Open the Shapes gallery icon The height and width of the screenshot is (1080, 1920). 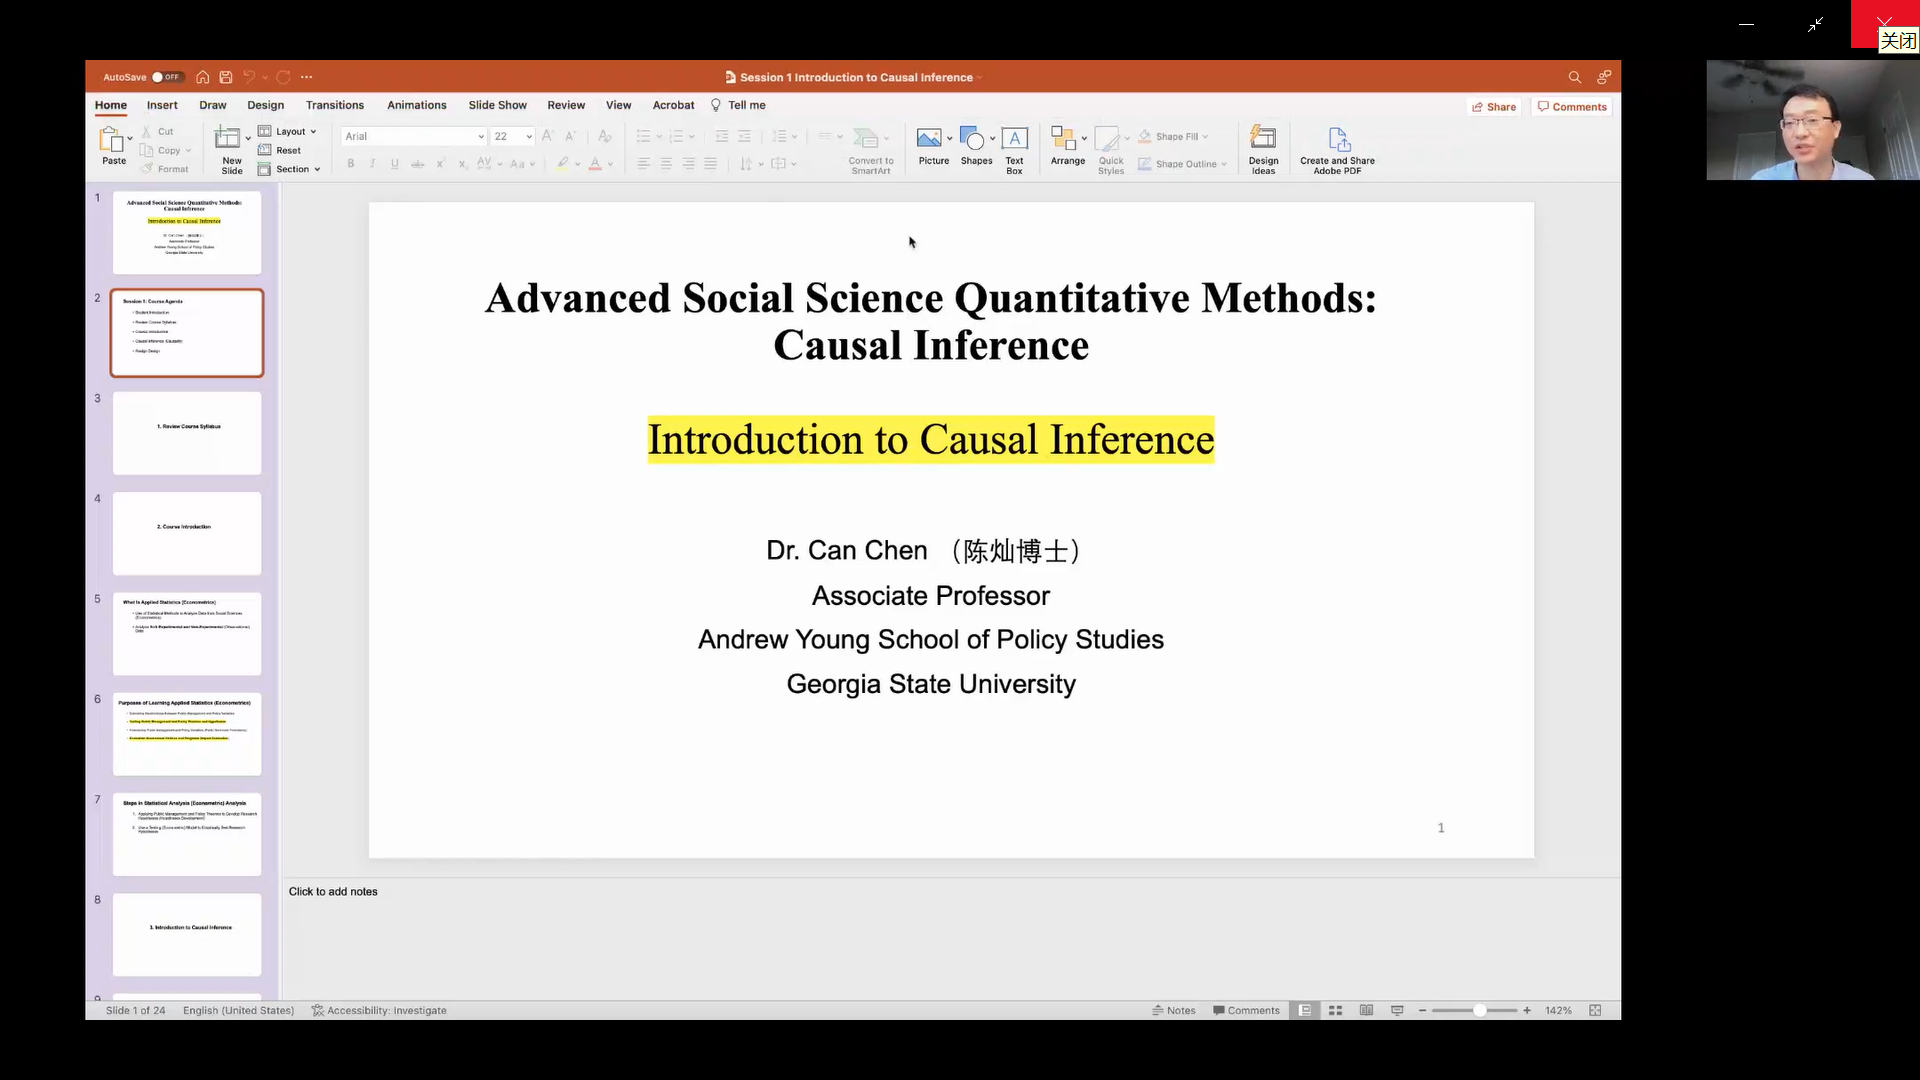pyautogui.click(x=972, y=139)
